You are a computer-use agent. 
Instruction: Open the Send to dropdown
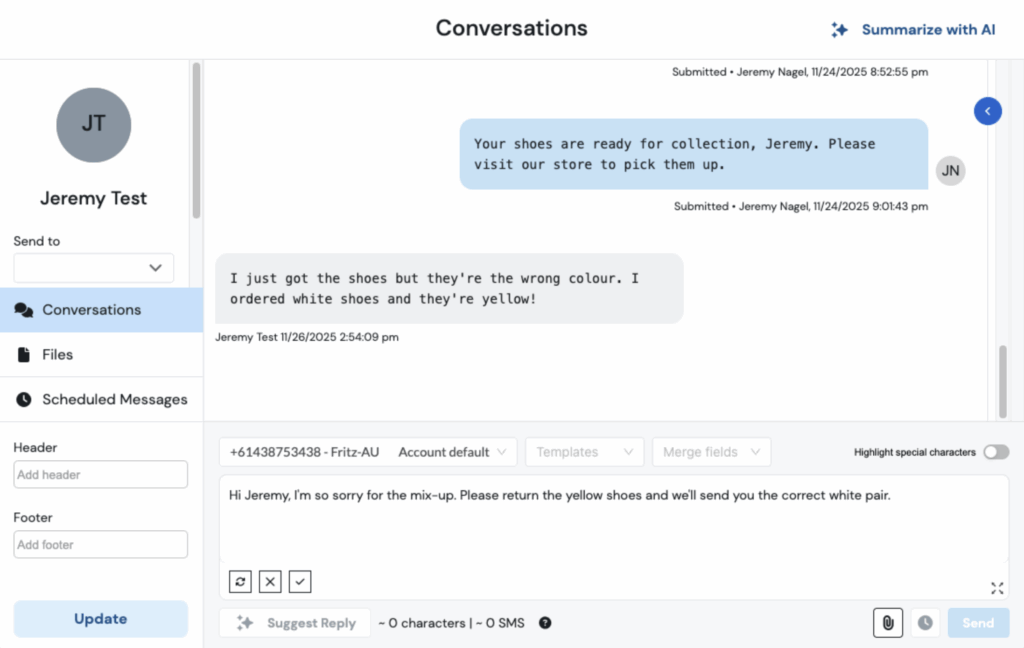point(94,268)
